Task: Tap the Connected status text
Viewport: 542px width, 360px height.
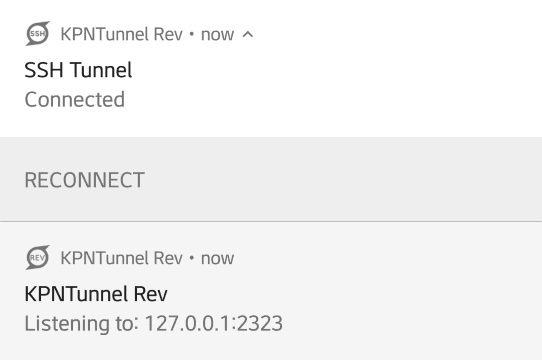Action: (75, 100)
